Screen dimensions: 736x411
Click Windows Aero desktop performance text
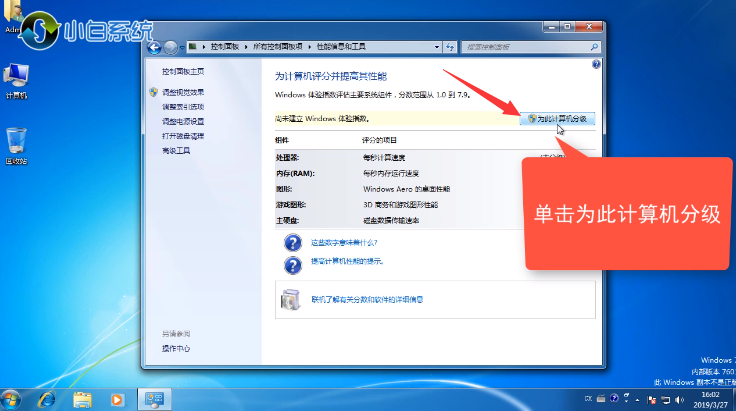pos(406,189)
